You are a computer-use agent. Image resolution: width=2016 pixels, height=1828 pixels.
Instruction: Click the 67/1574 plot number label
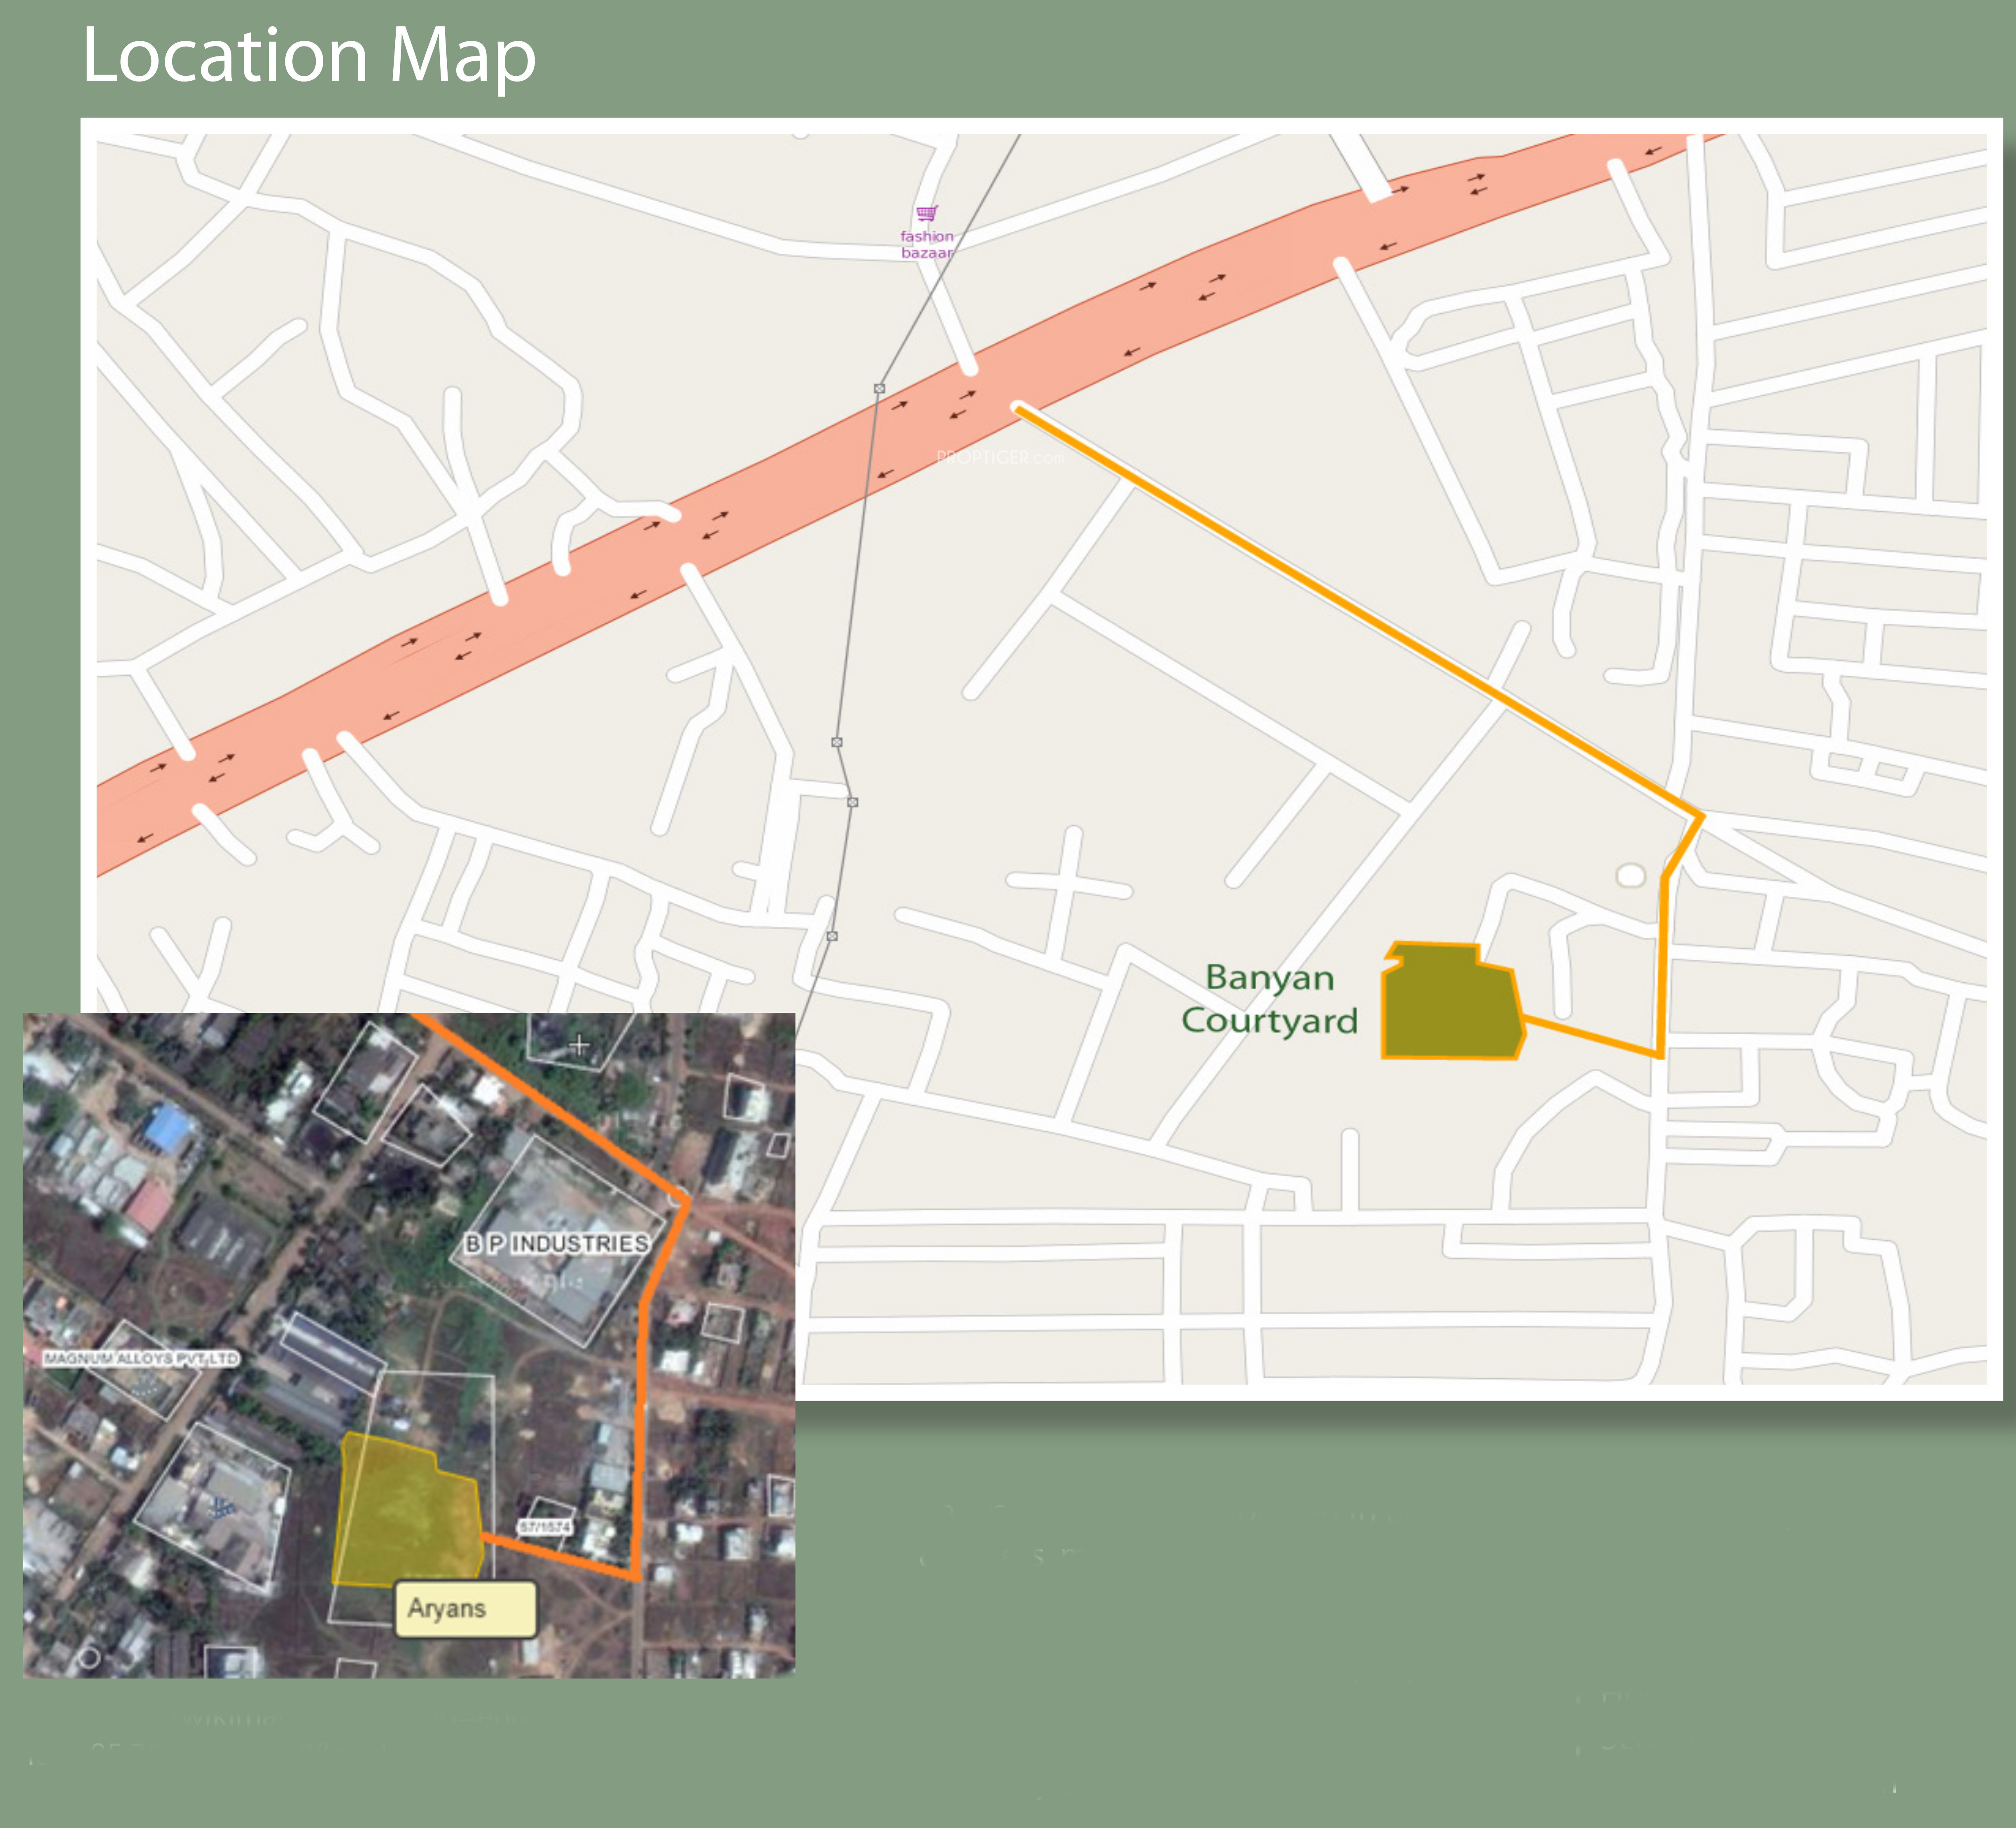click(546, 1527)
